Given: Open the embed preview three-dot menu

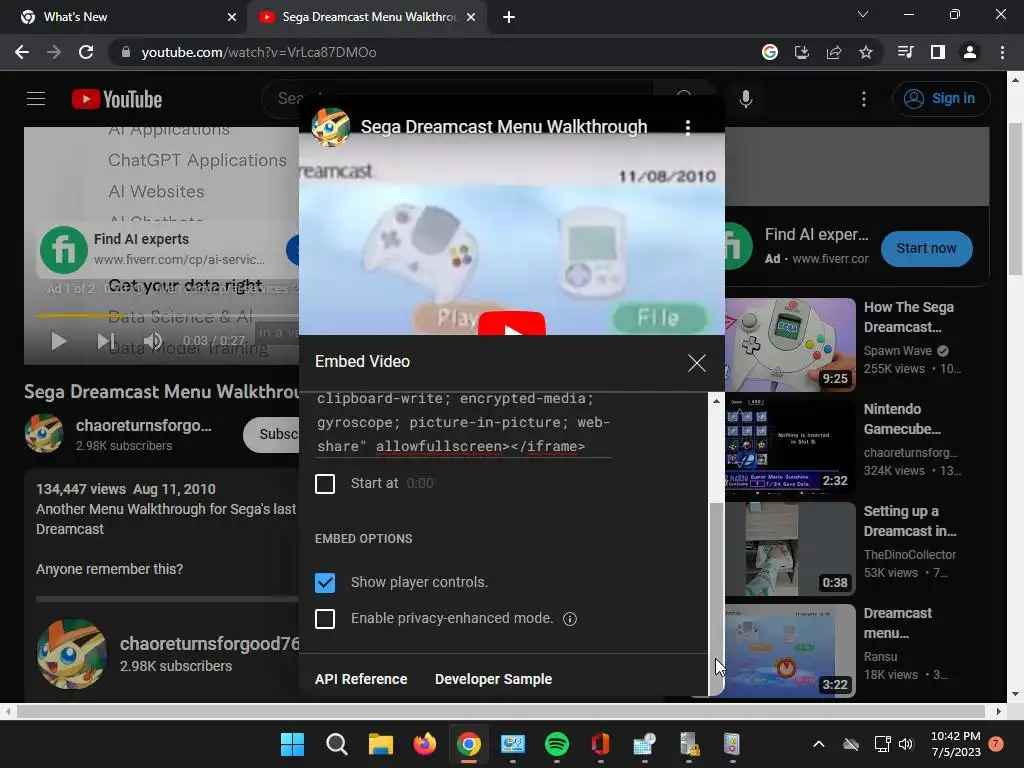Looking at the screenshot, I should [x=688, y=127].
